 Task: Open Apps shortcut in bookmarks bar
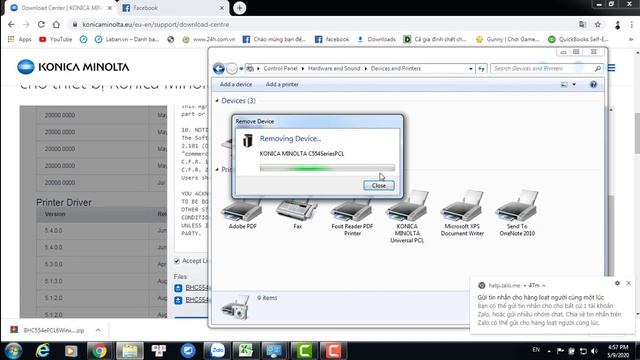tap(20, 39)
